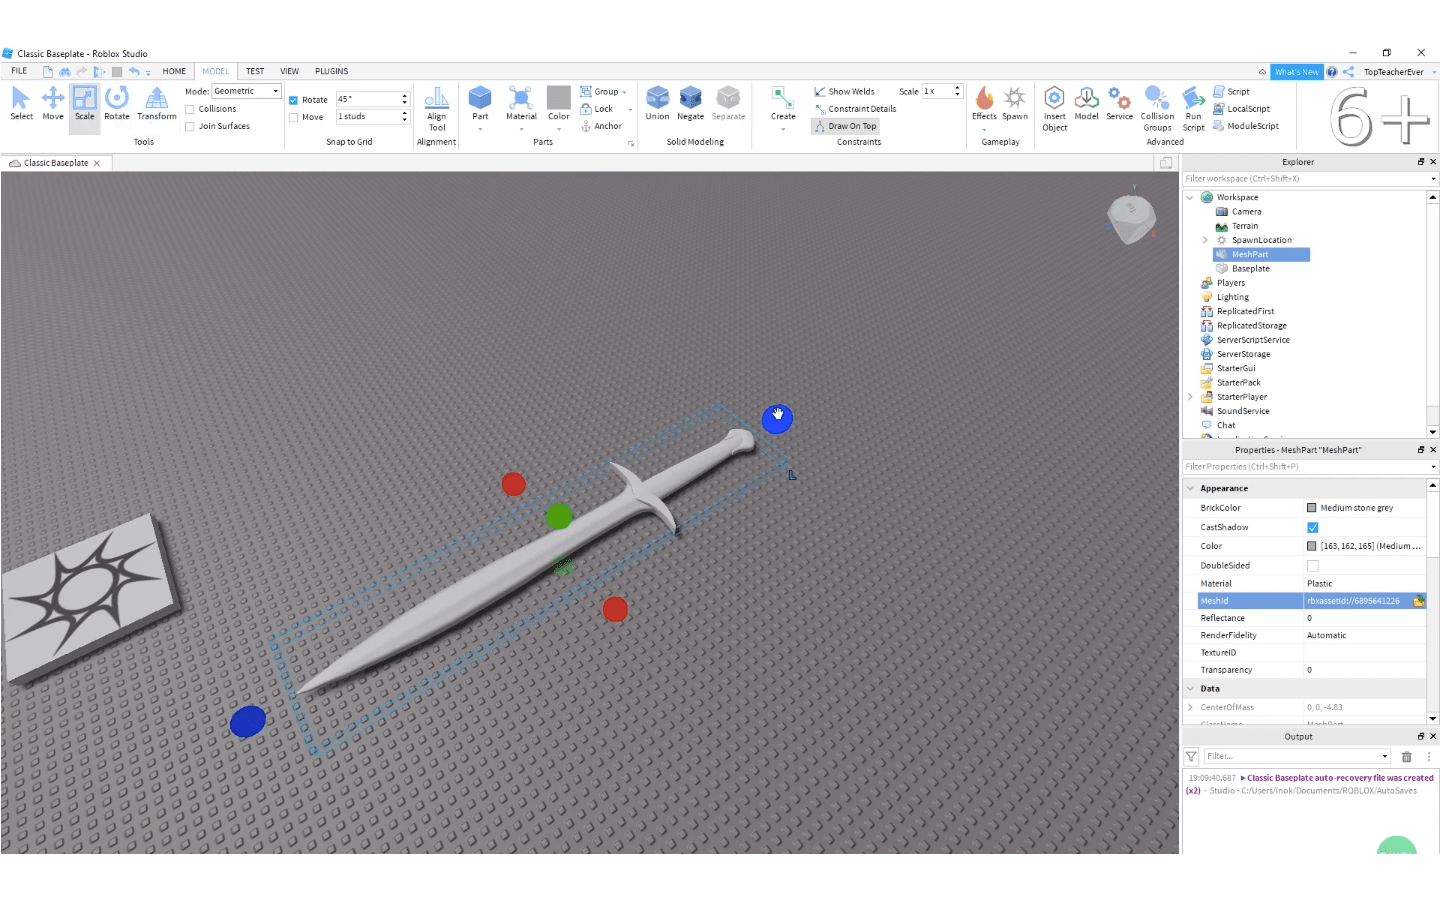Viewport: 1440px width, 900px height.
Task: Toggle Constraint Details
Action: 855,109
